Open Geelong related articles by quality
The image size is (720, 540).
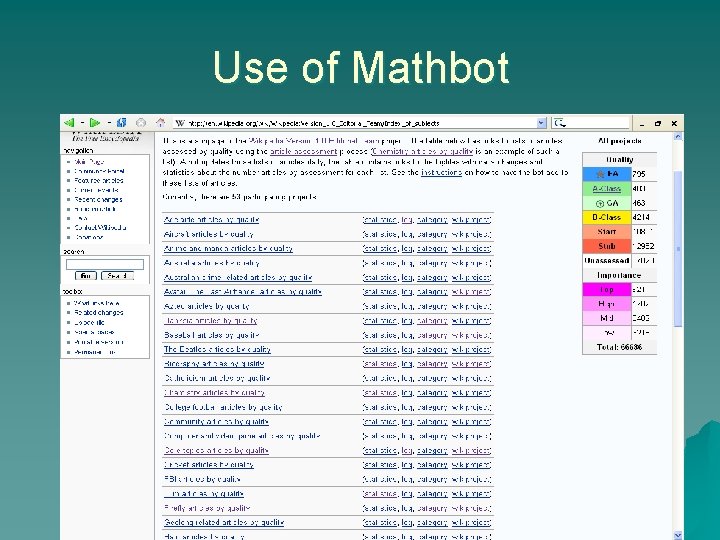point(224,523)
